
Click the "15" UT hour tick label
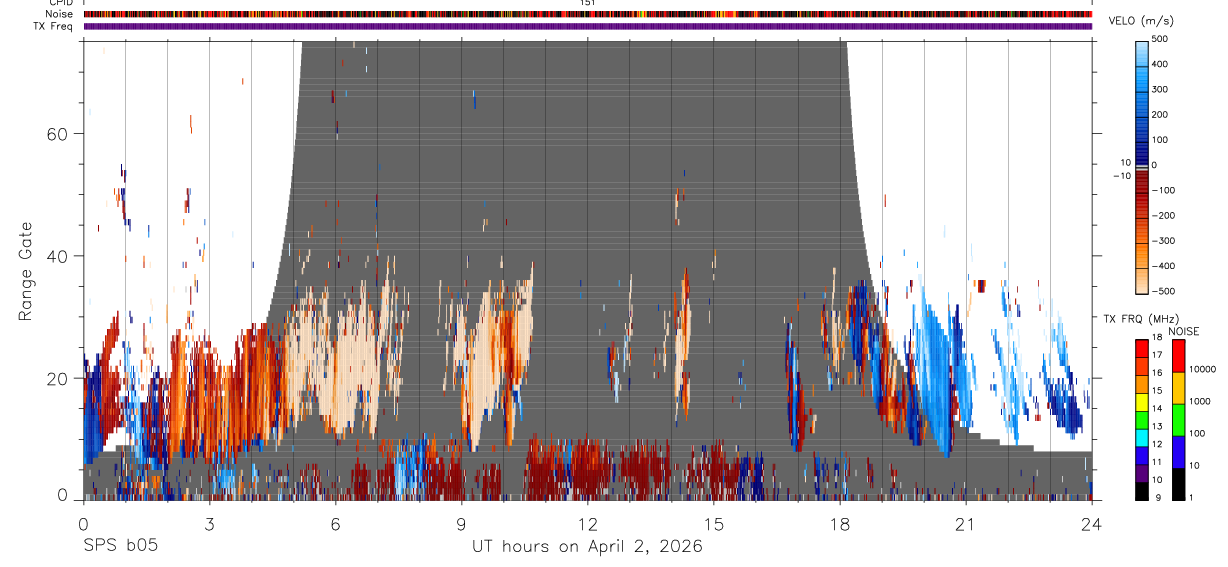click(x=713, y=524)
